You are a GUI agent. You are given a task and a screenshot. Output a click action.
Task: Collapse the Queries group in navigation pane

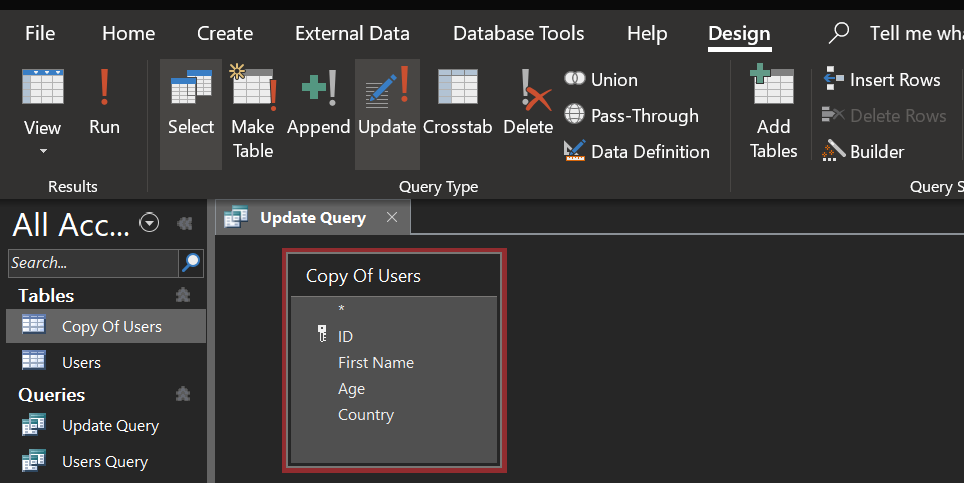182,394
